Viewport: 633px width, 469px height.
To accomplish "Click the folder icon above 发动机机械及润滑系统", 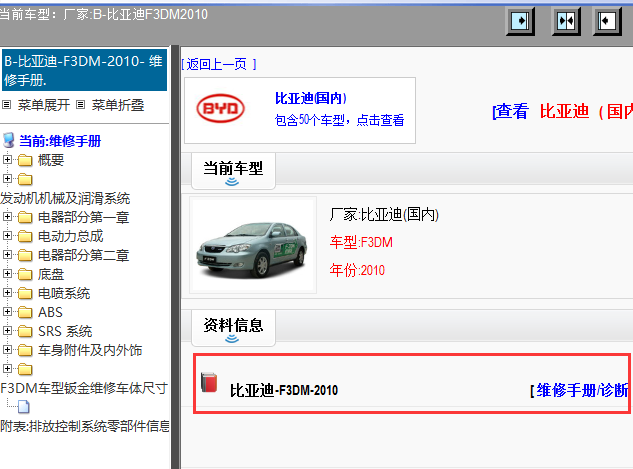I will (x=25, y=179).
